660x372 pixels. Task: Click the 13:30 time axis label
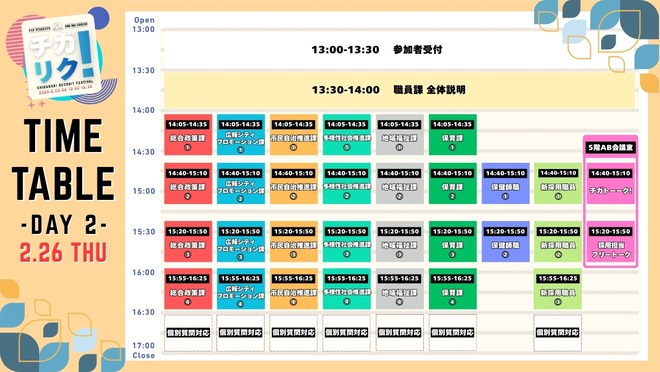point(144,70)
